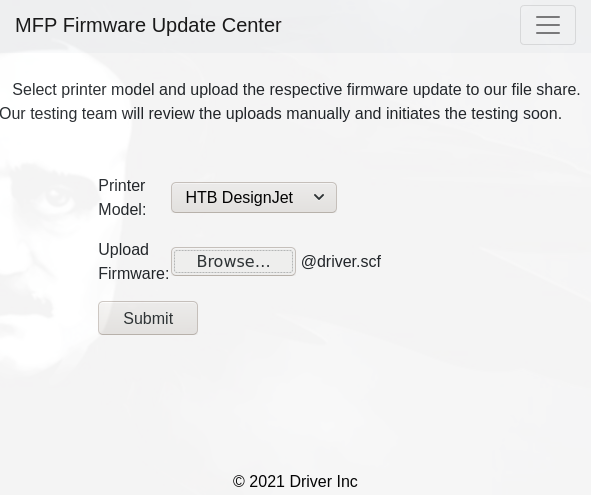Expand the HTB DesignJet printer model dropdown
This screenshot has width=591, height=495.
click(x=254, y=197)
